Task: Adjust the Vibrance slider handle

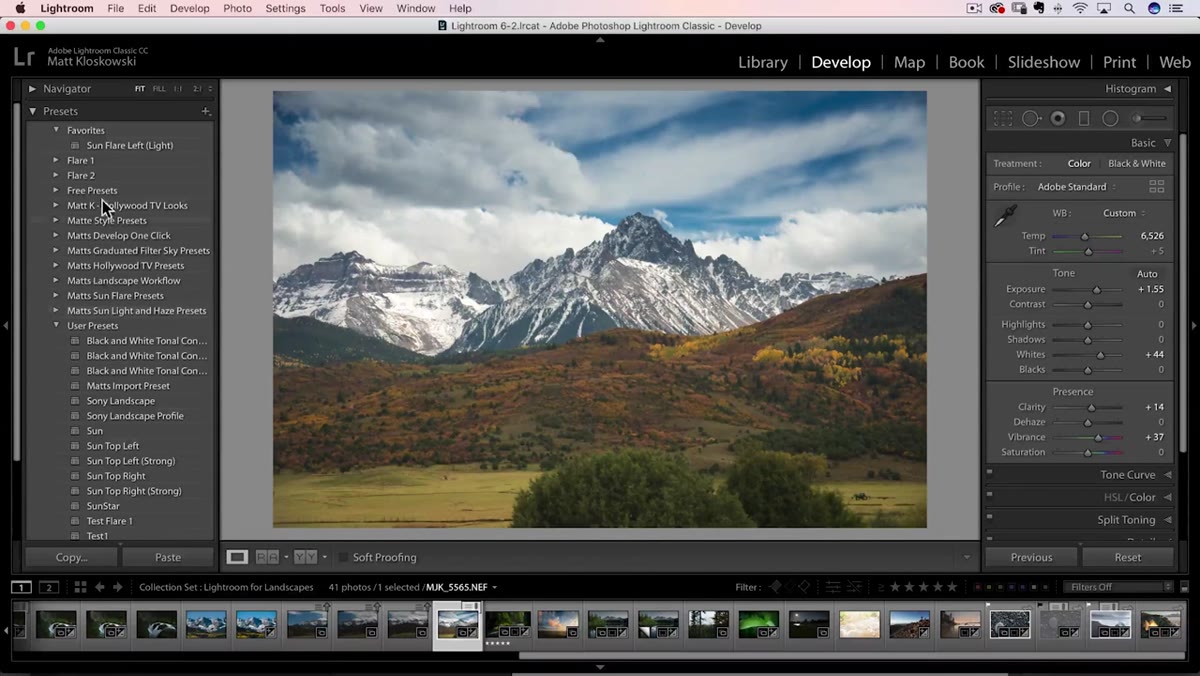Action: point(1098,437)
